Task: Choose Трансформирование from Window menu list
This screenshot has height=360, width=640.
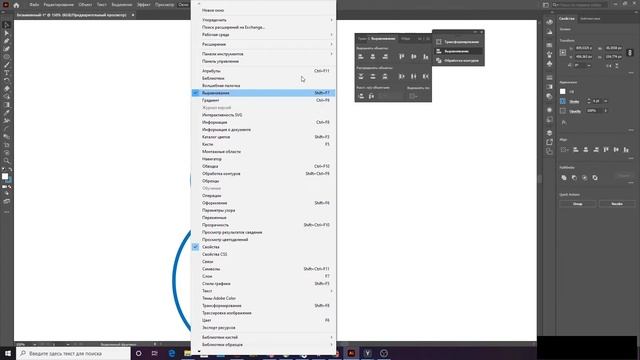Action: pos(263,306)
